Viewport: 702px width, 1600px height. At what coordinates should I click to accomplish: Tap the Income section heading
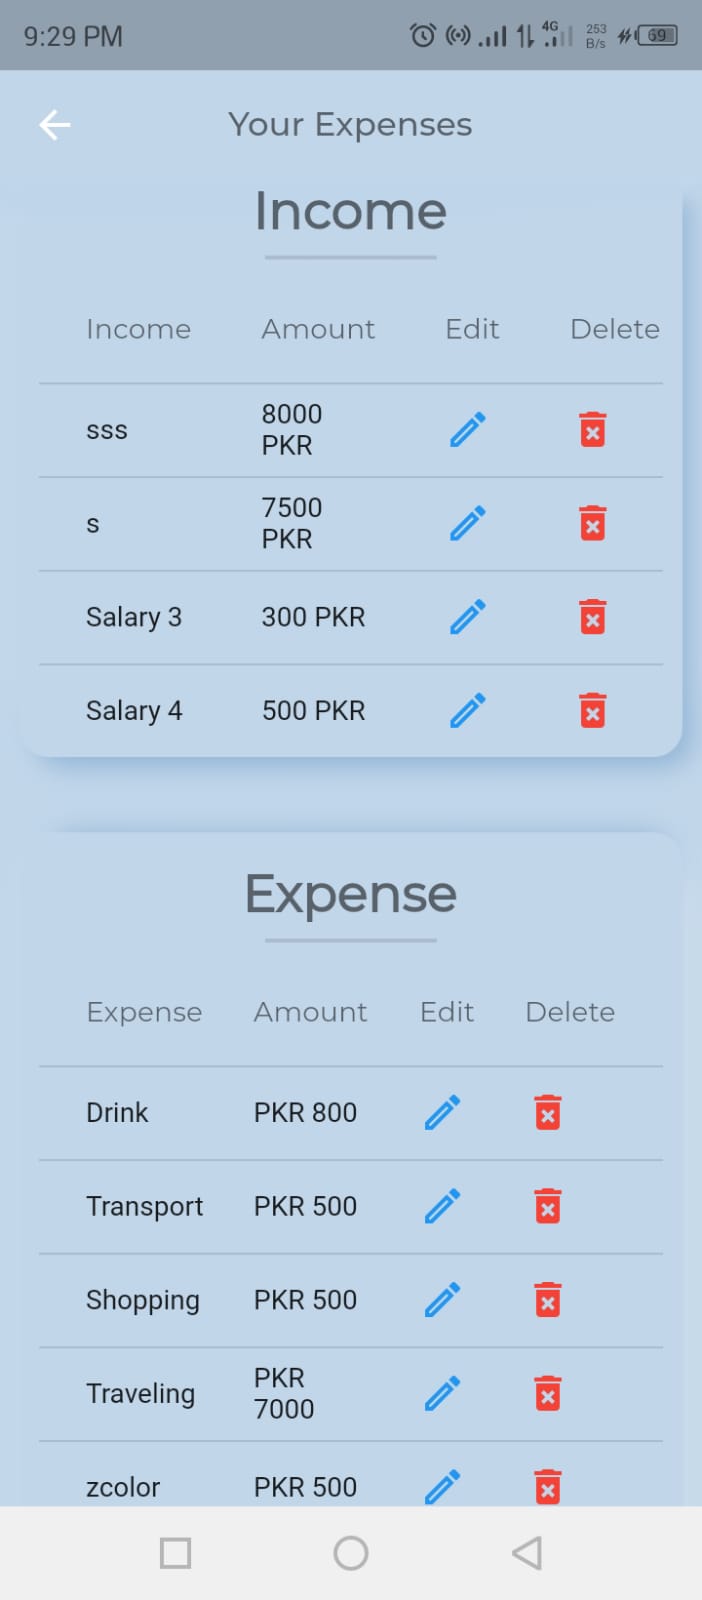pos(350,211)
